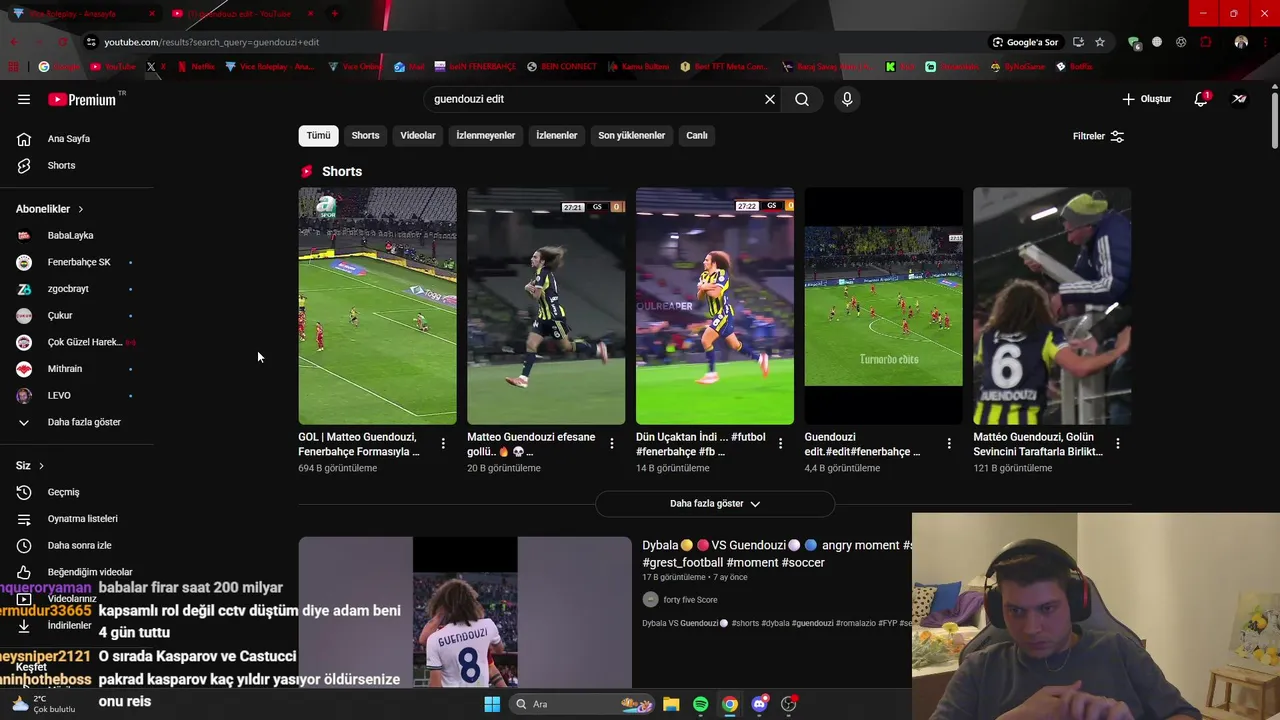
Task: Open the Mithrain subscription channel
Action: pos(65,369)
